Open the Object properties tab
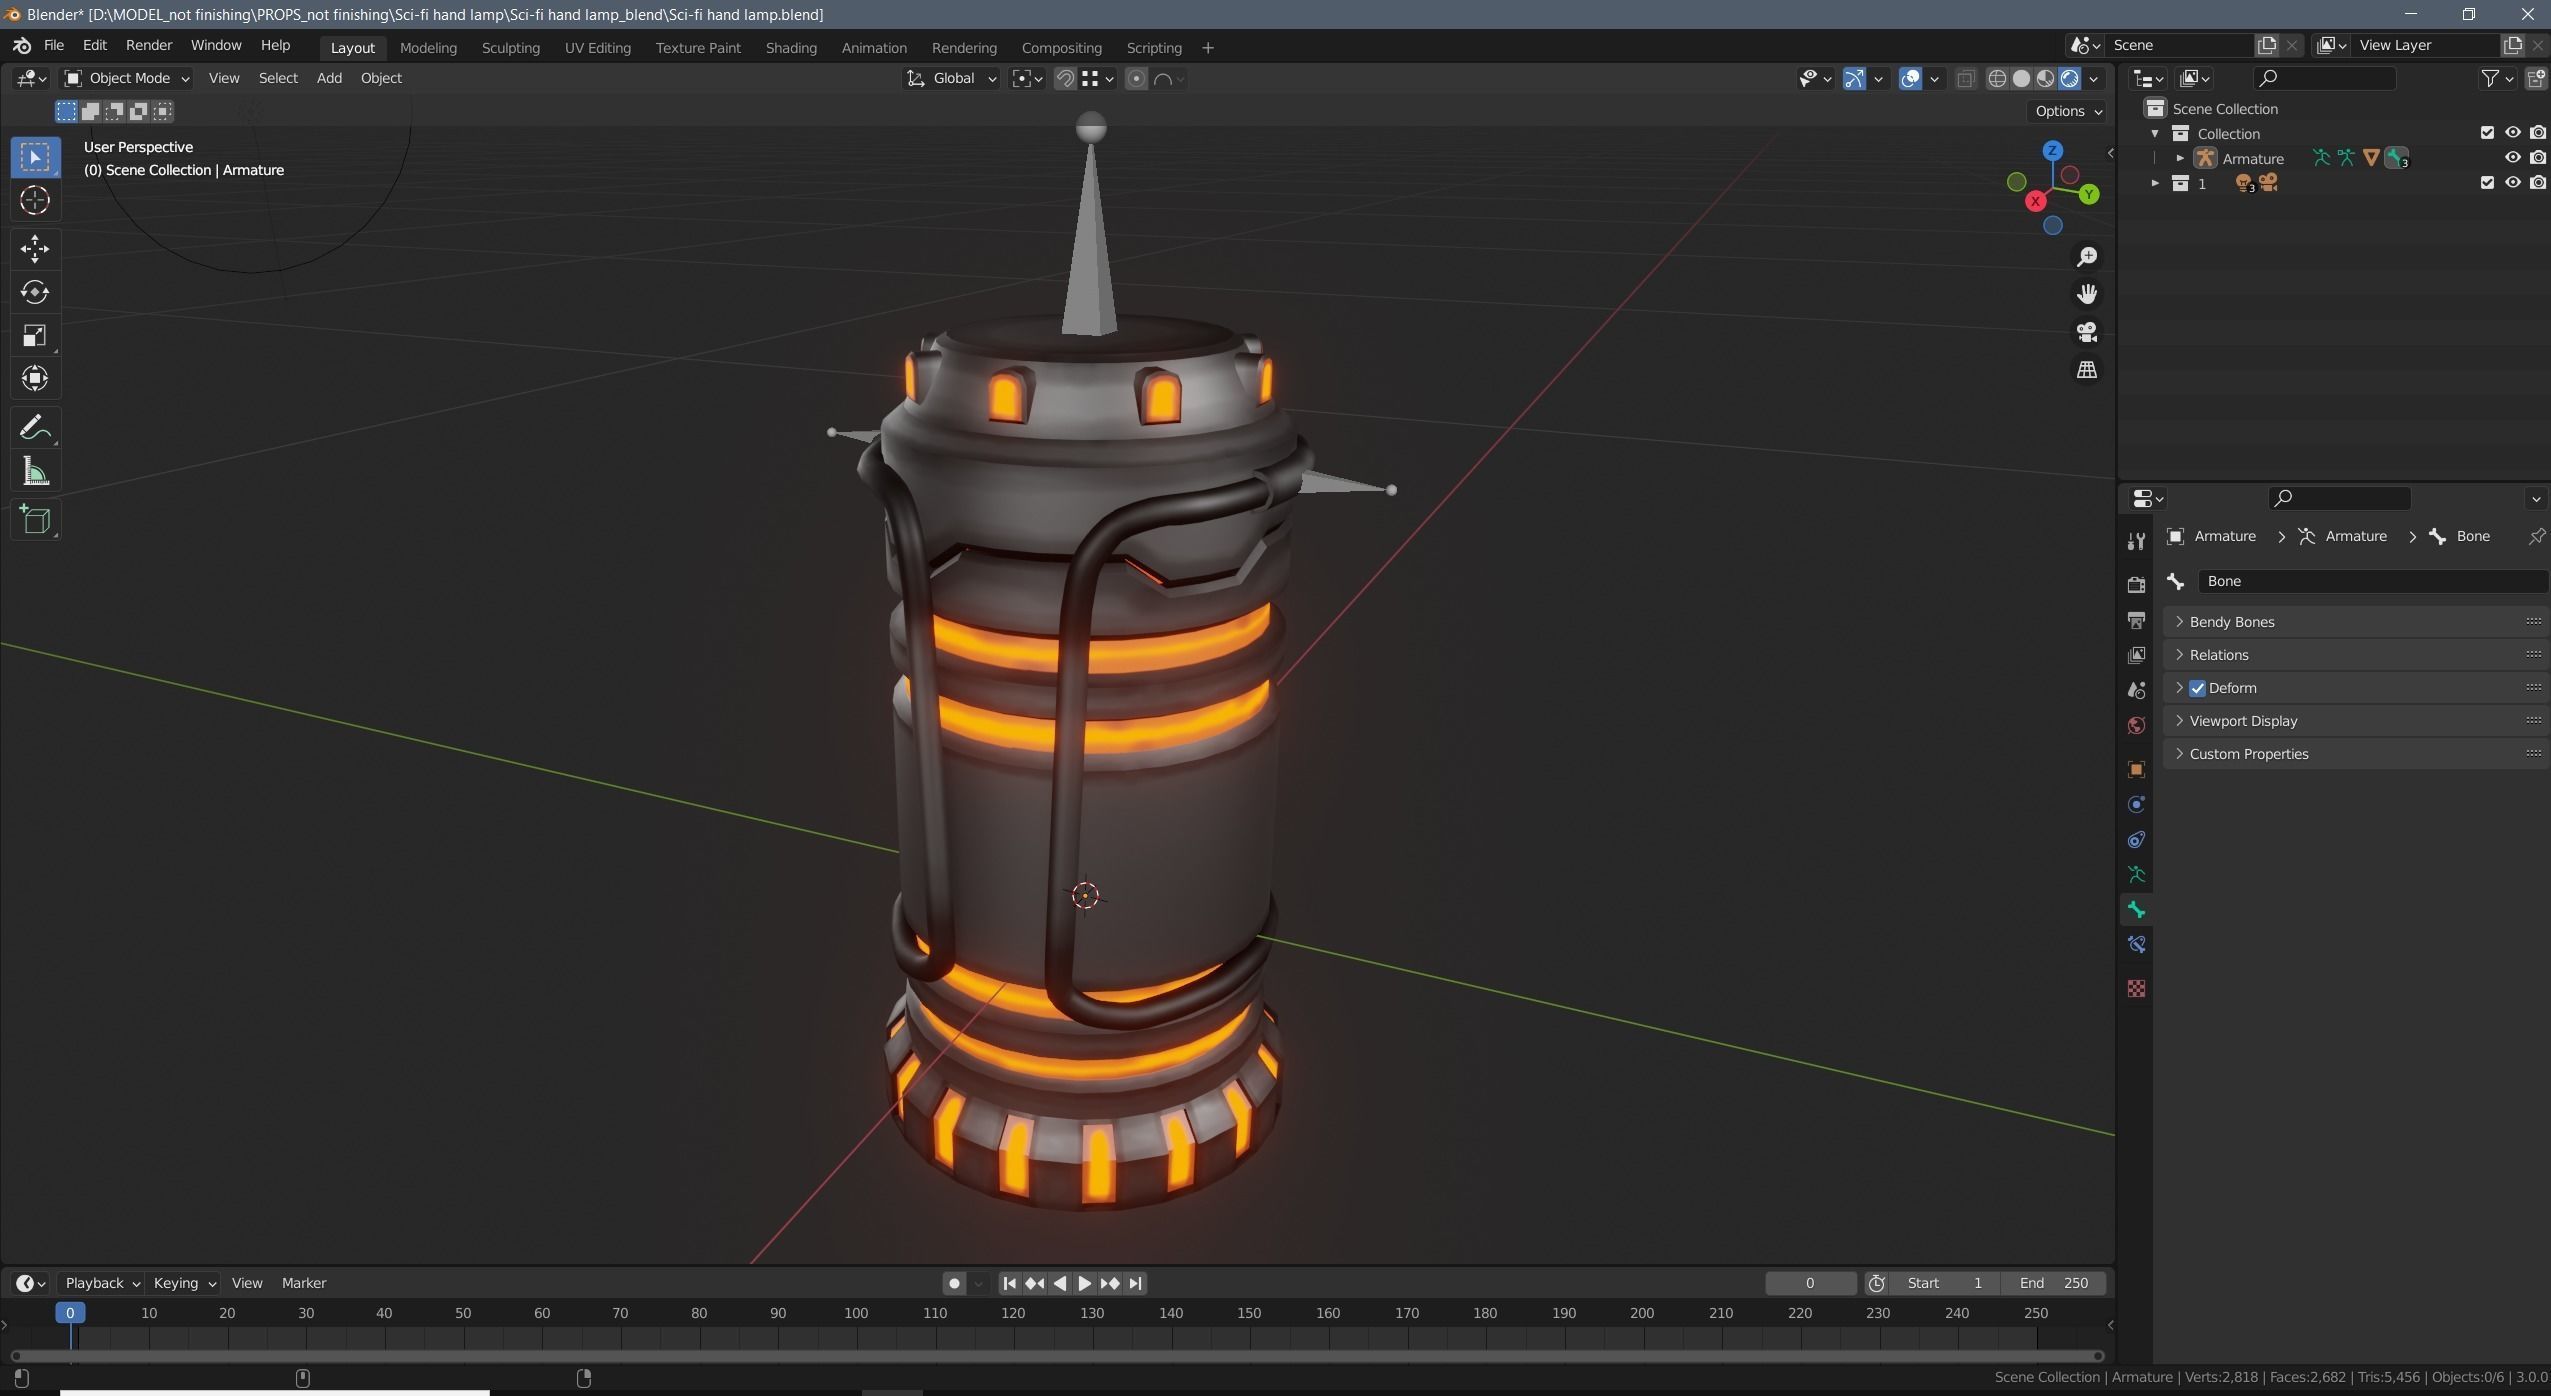The width and height of the screenshot is (2551, 1396). click(x=2136, y=769)
